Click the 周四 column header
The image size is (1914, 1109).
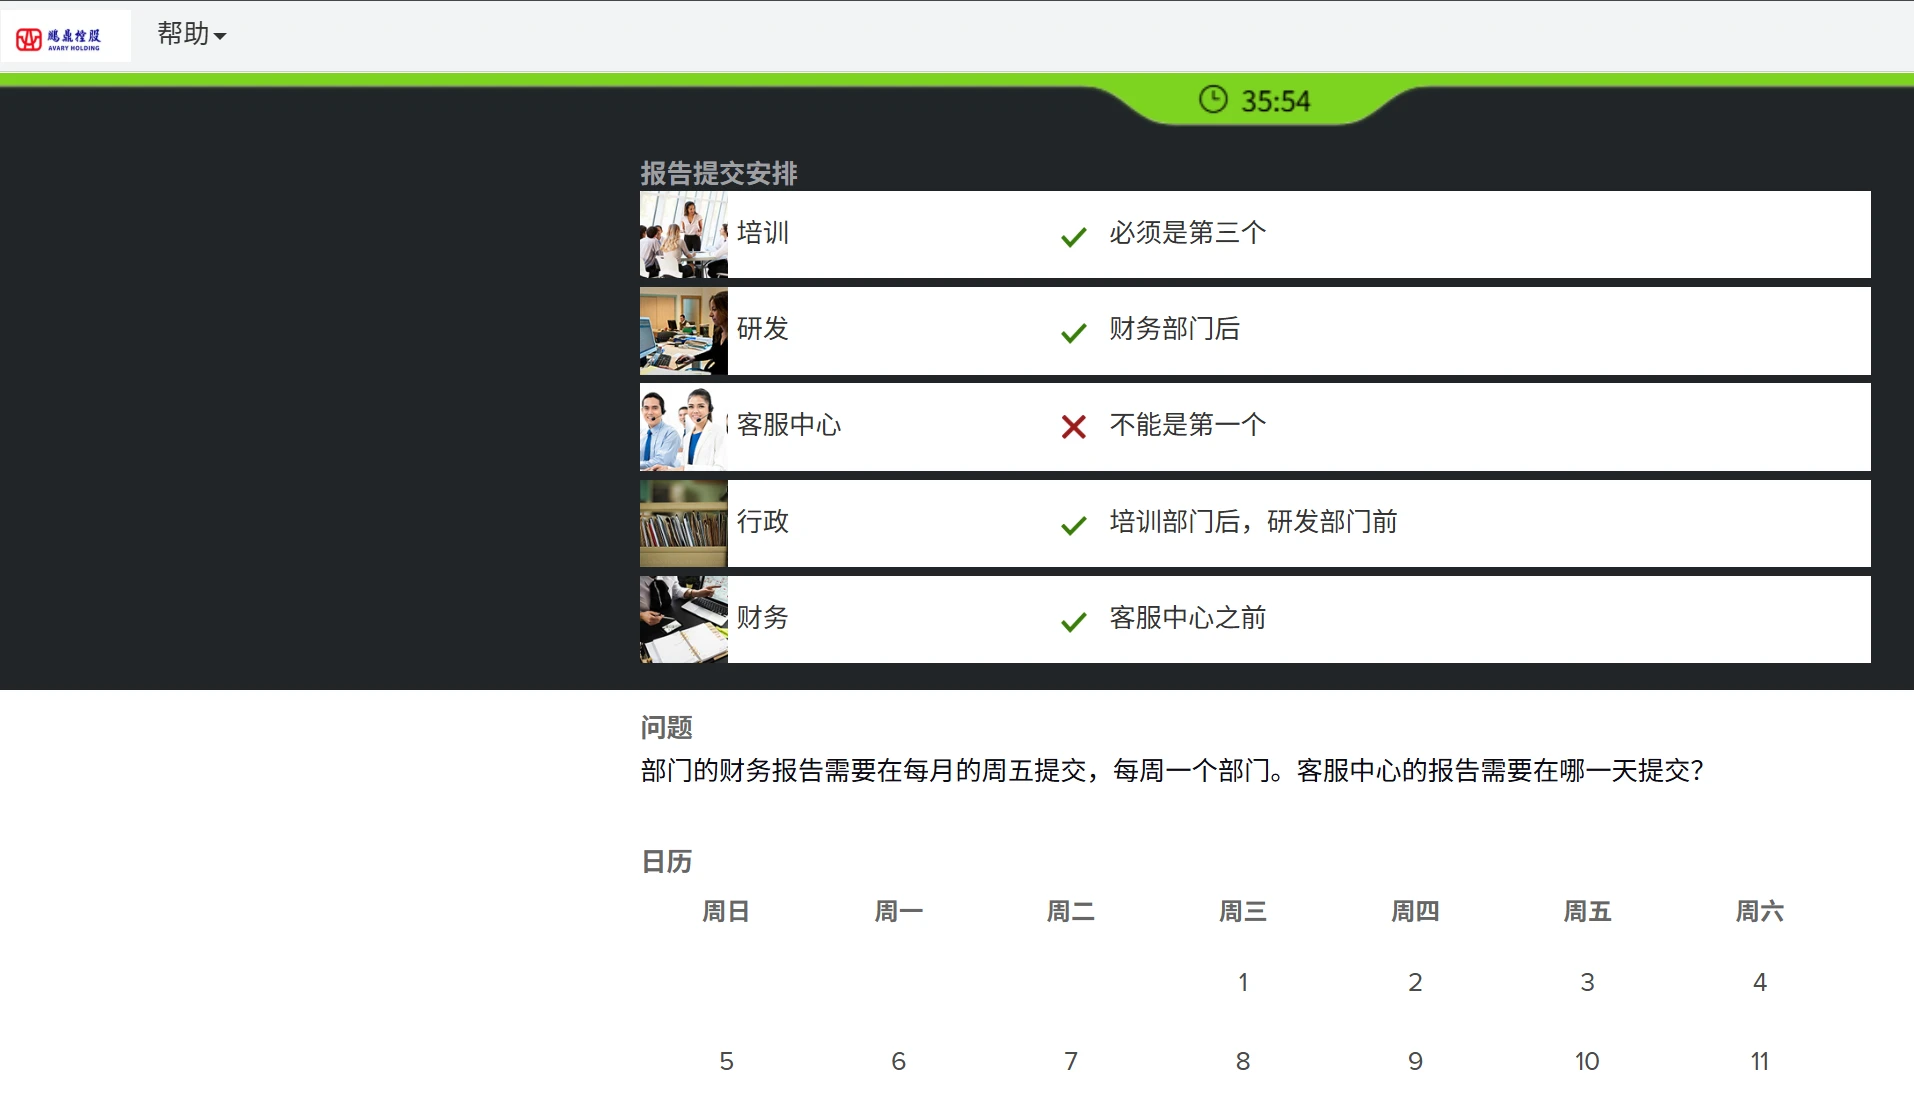(x=1415, y=911)
